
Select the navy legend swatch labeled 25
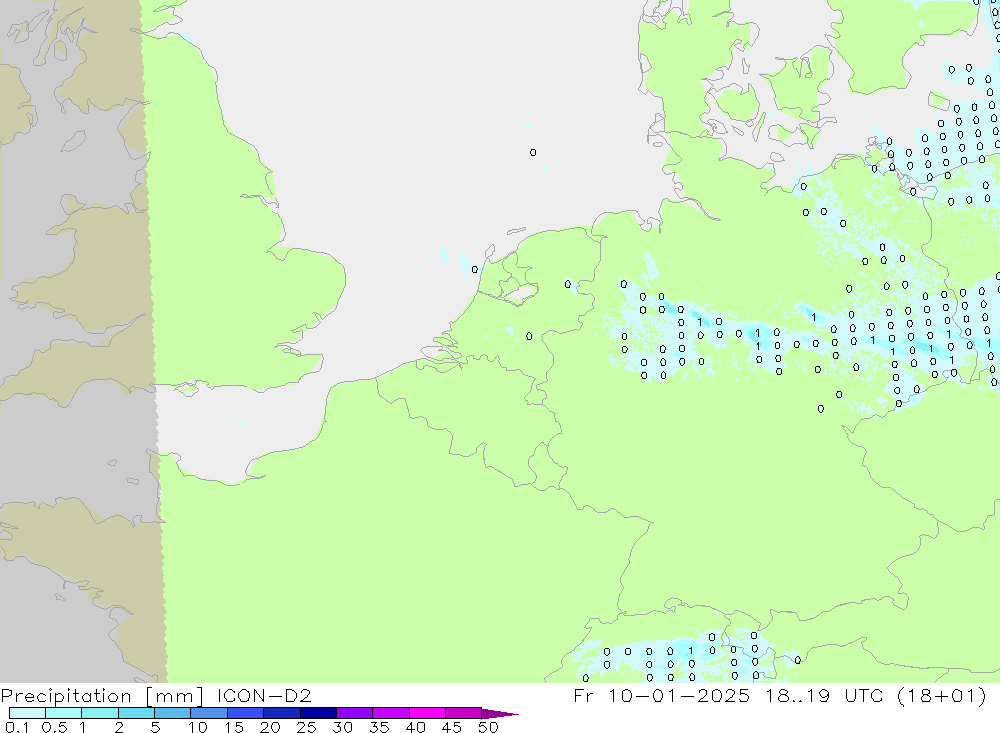318,713
